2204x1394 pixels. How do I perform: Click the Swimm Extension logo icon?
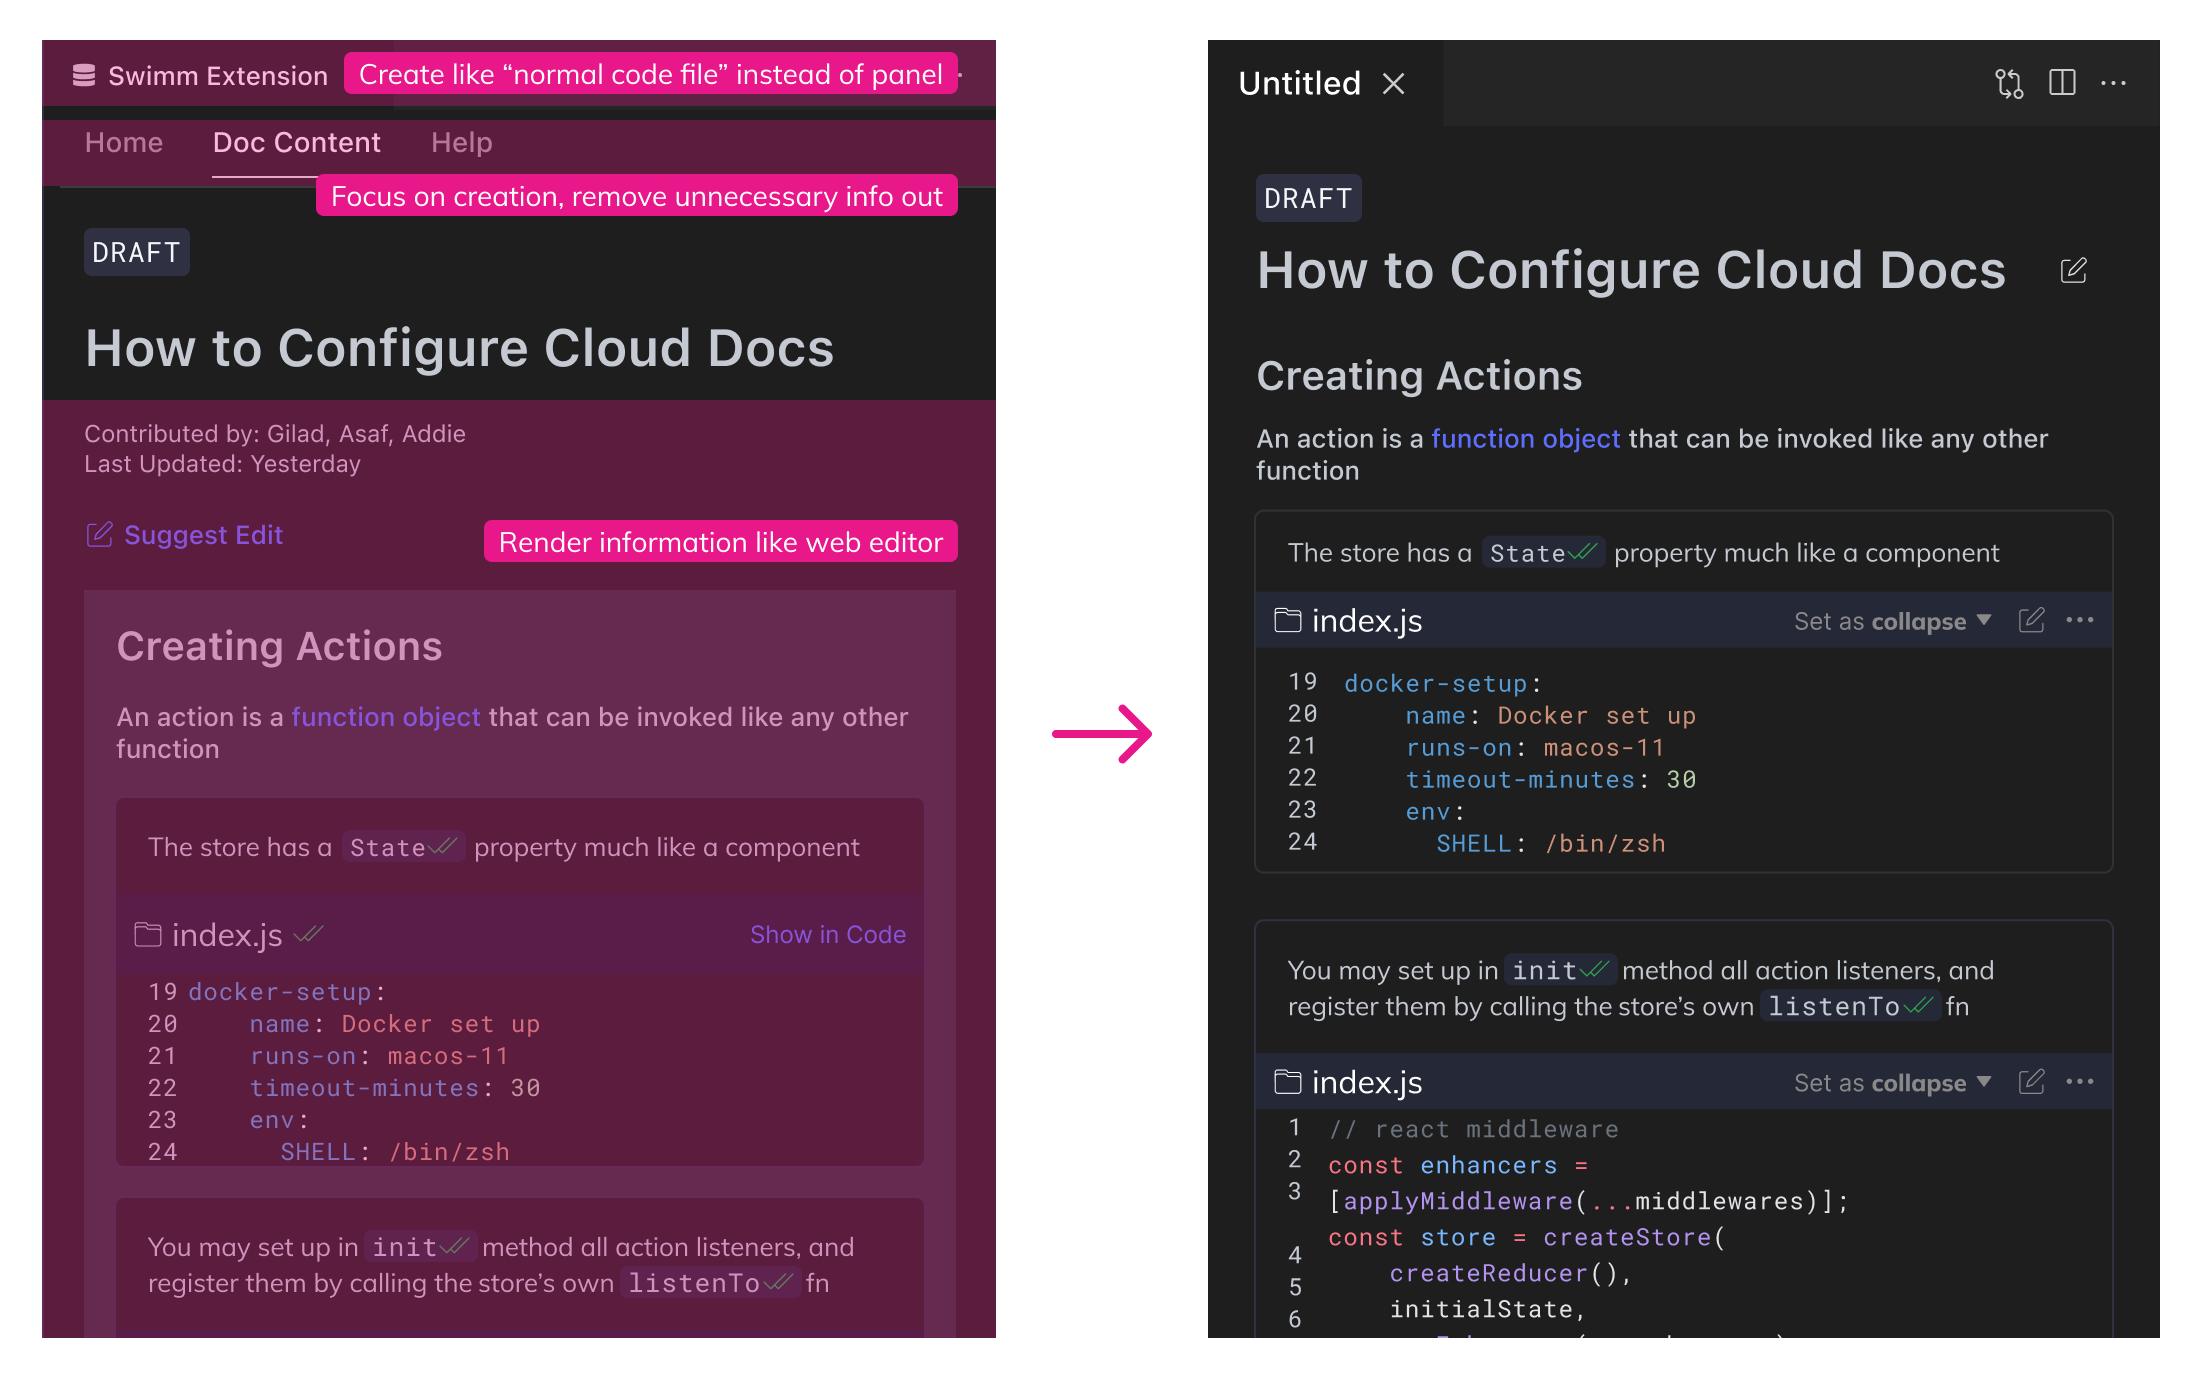pos(84,75)
